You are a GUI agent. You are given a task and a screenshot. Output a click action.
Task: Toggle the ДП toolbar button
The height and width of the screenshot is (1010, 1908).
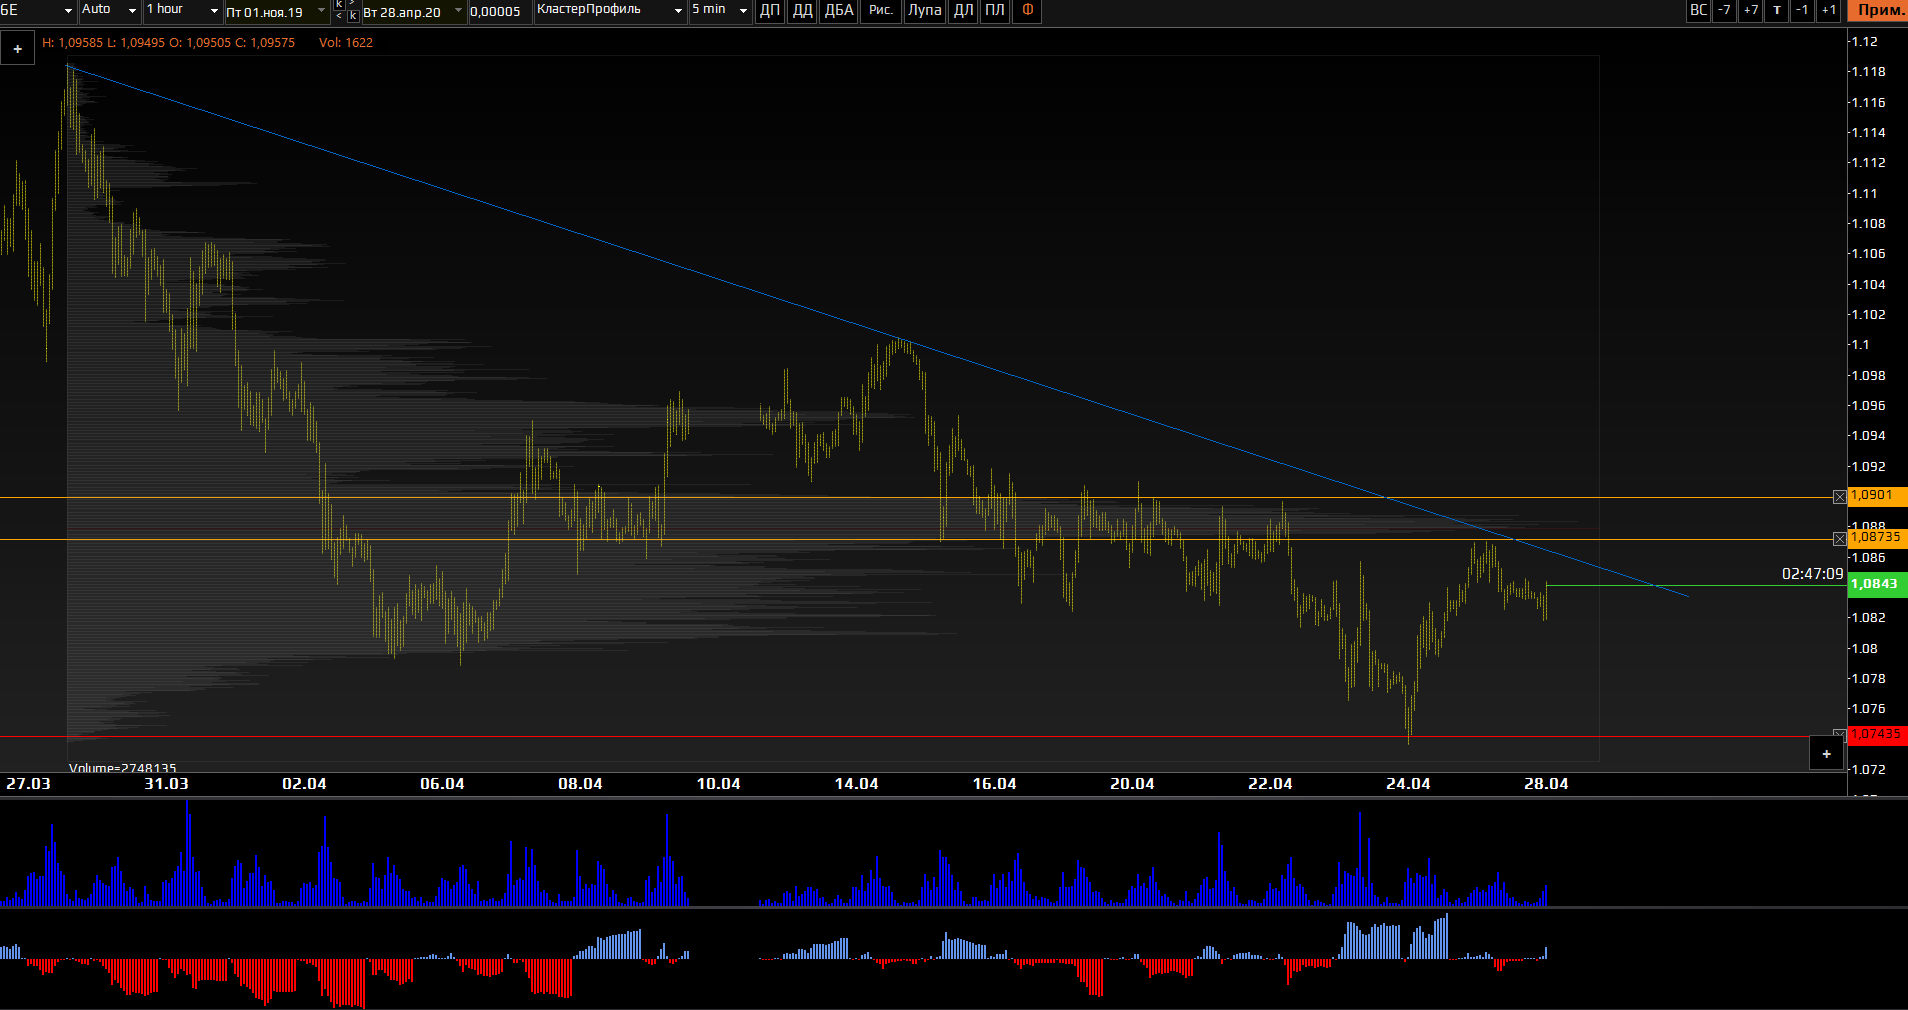pos(770,11)
